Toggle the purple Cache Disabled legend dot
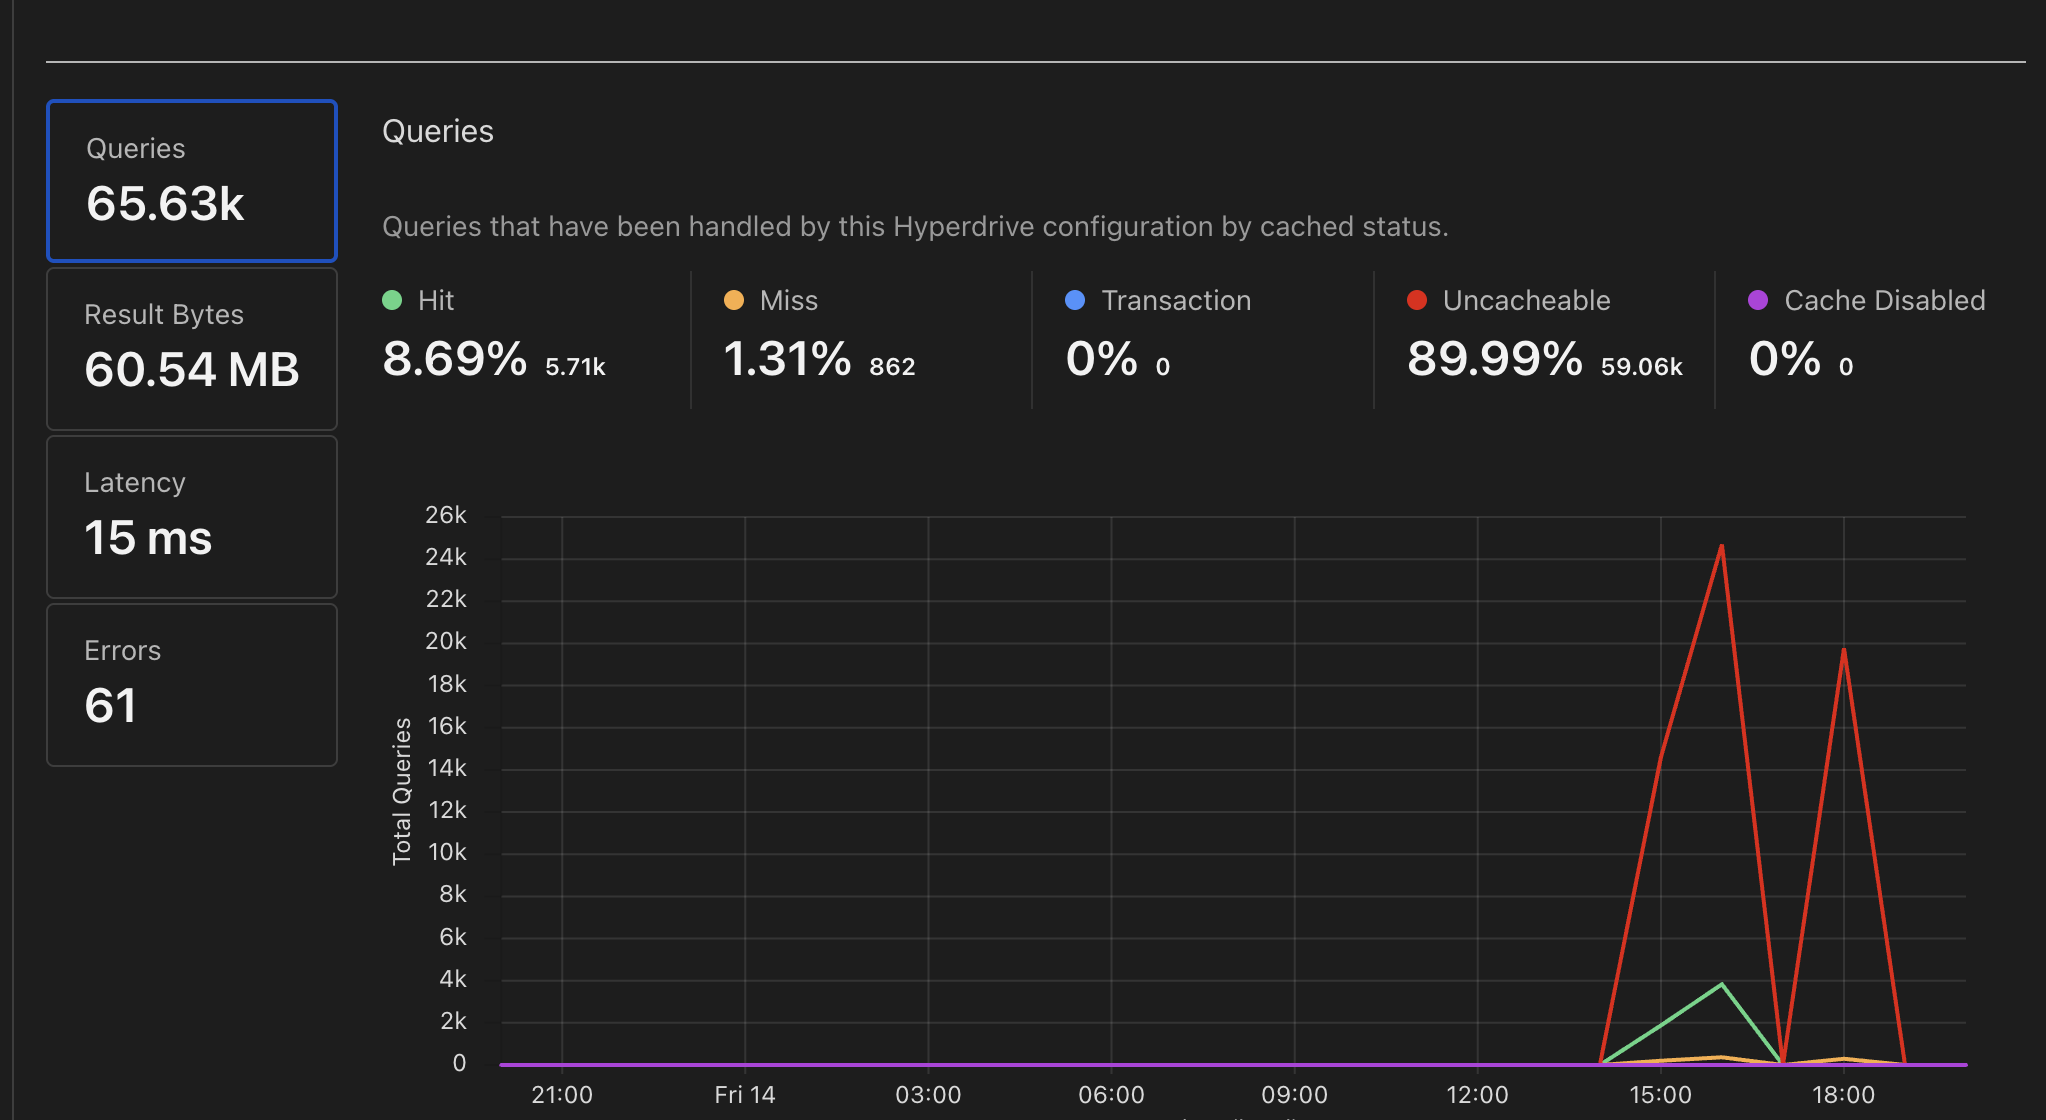The height and width of the screenshot is (1120, 2046). click(x=1758, y=300)
